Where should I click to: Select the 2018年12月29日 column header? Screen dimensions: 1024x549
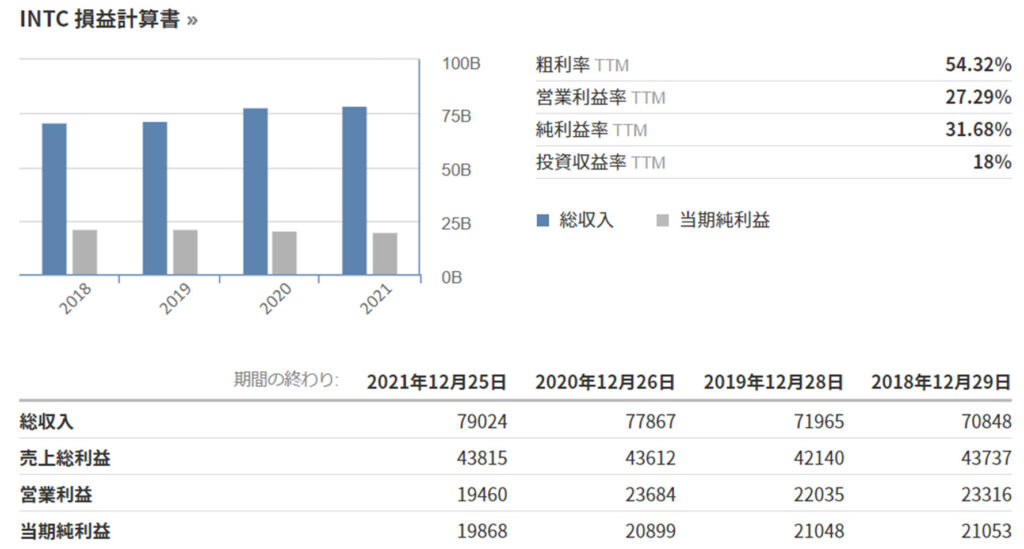pyautogui.click(x=941, y=382)
